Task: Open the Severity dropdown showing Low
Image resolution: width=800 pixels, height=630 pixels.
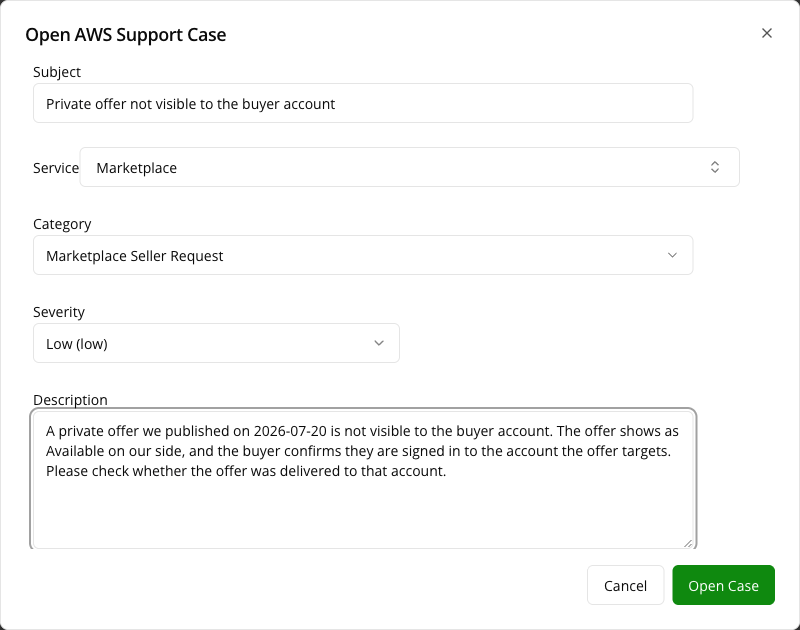Action: (x=216, y=343)
